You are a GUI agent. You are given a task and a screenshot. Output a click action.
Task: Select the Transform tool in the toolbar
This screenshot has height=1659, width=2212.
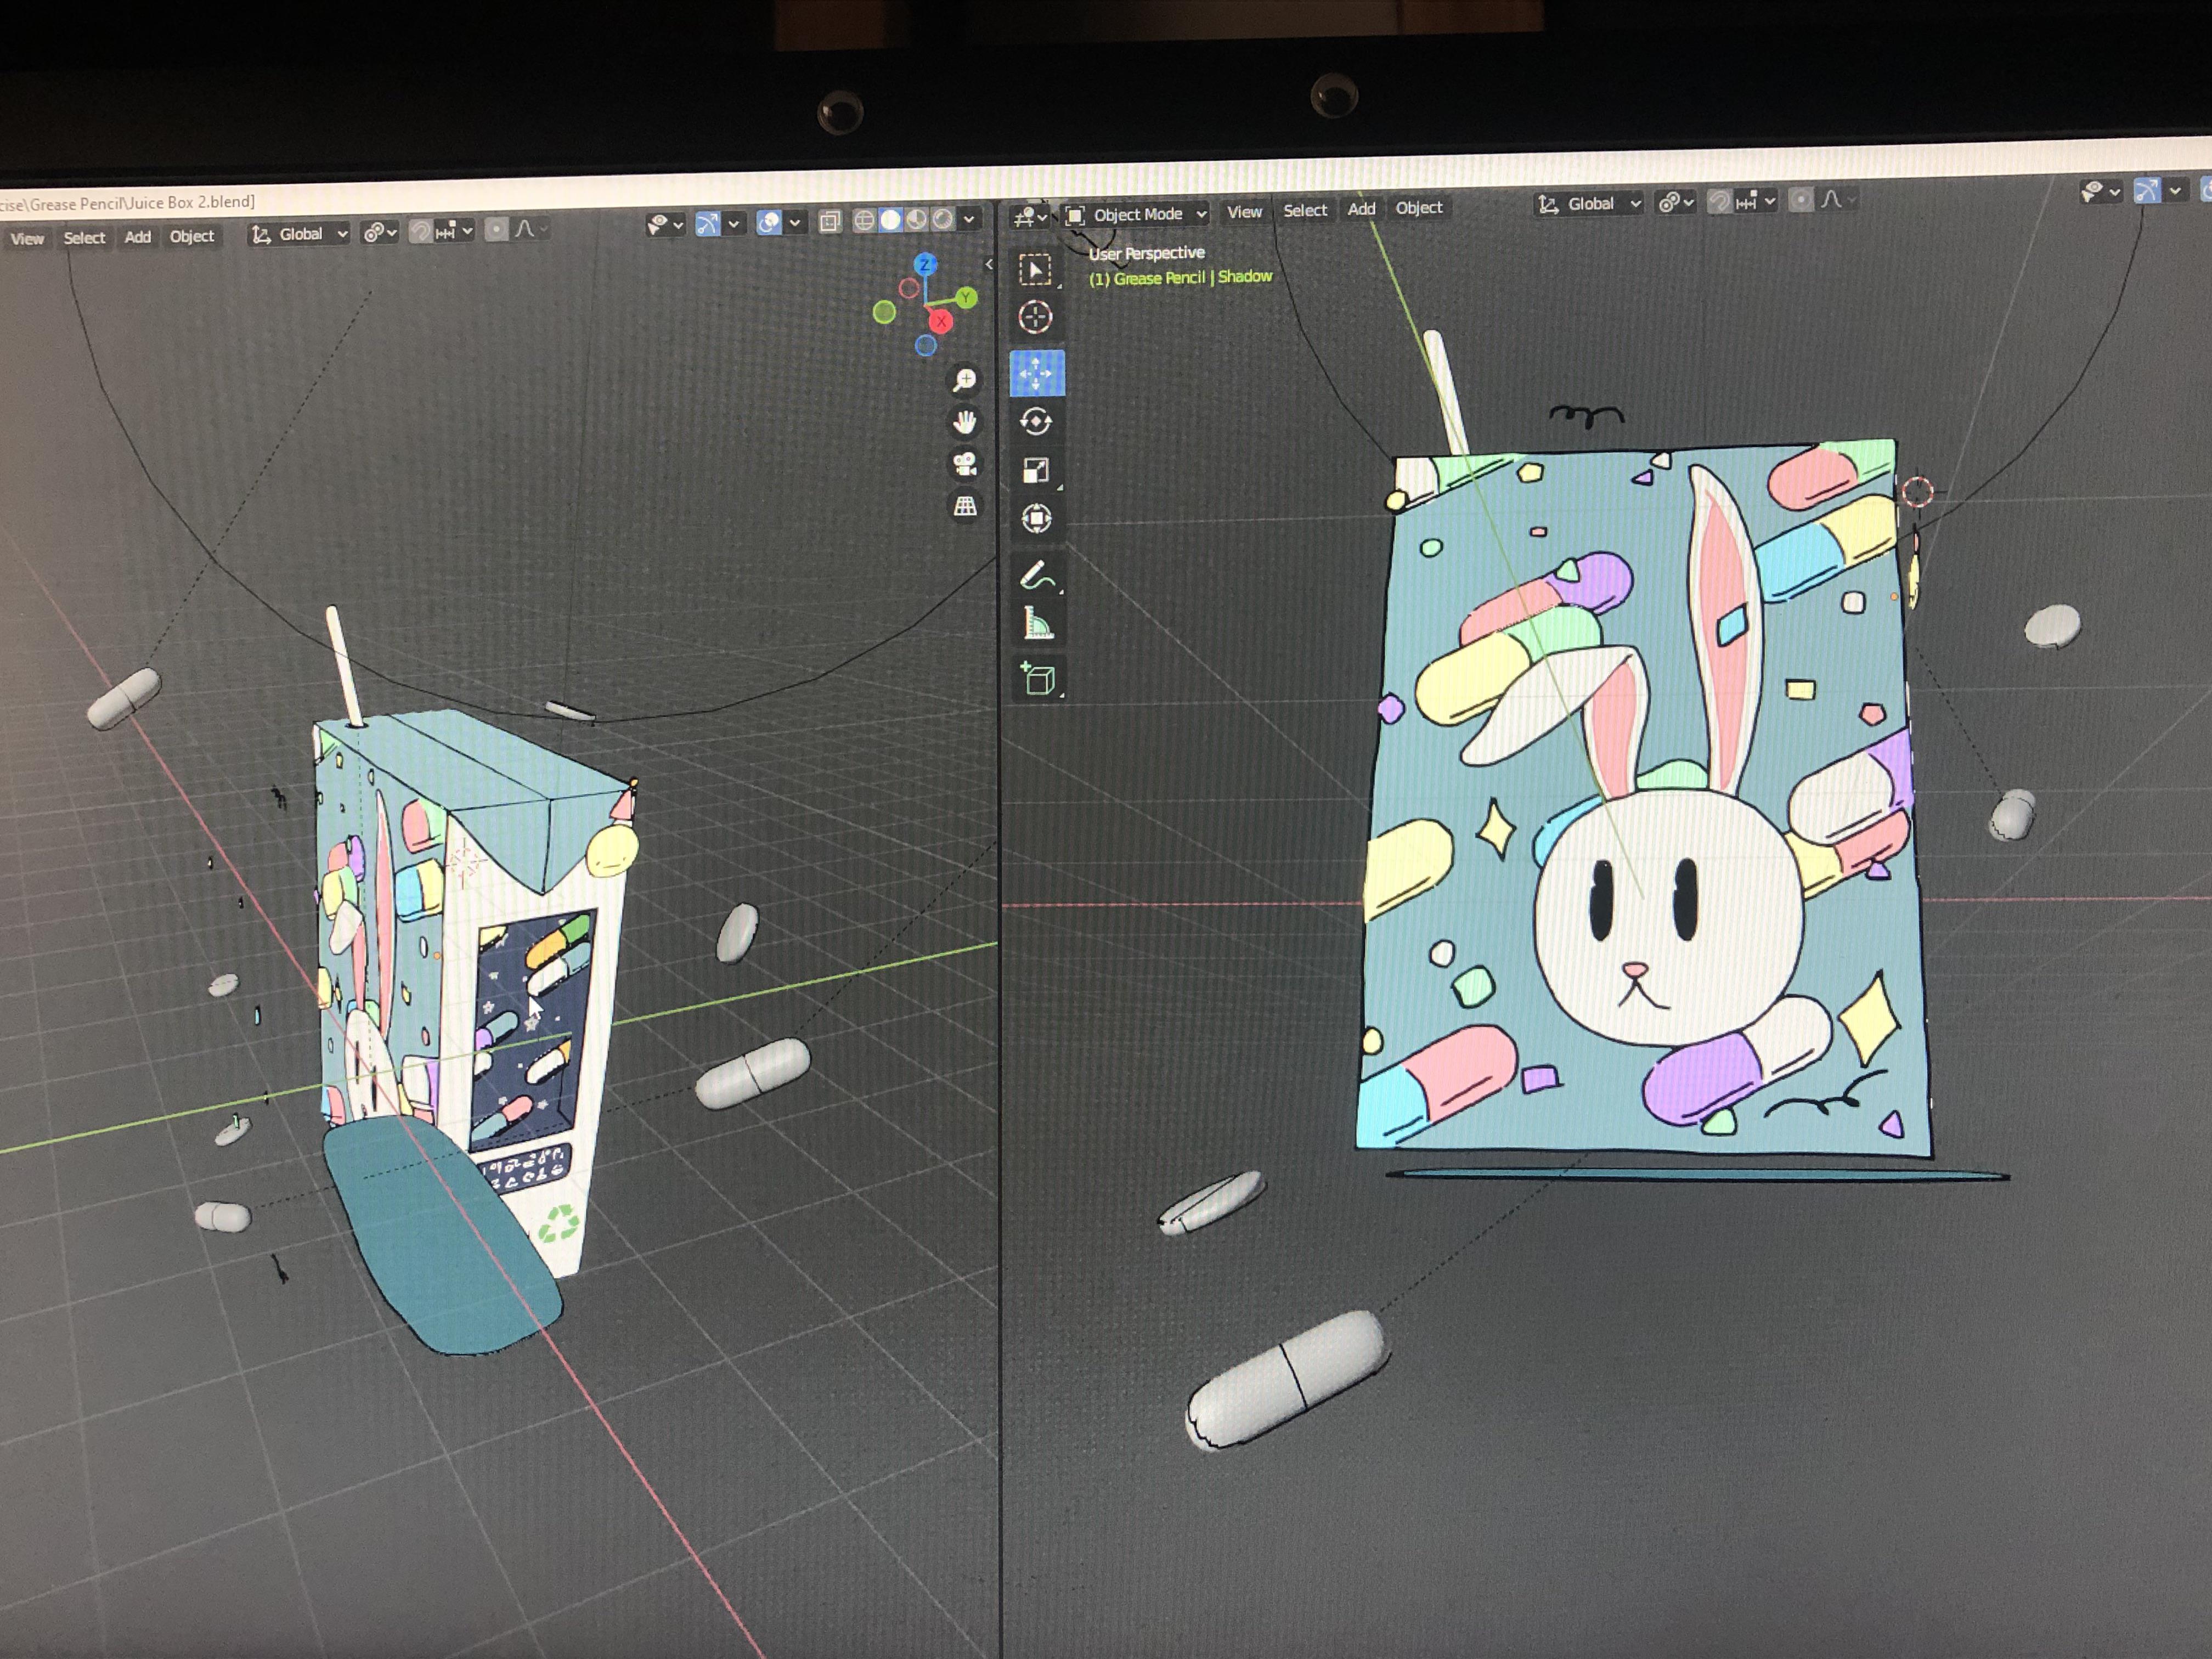click(1037, 518)
